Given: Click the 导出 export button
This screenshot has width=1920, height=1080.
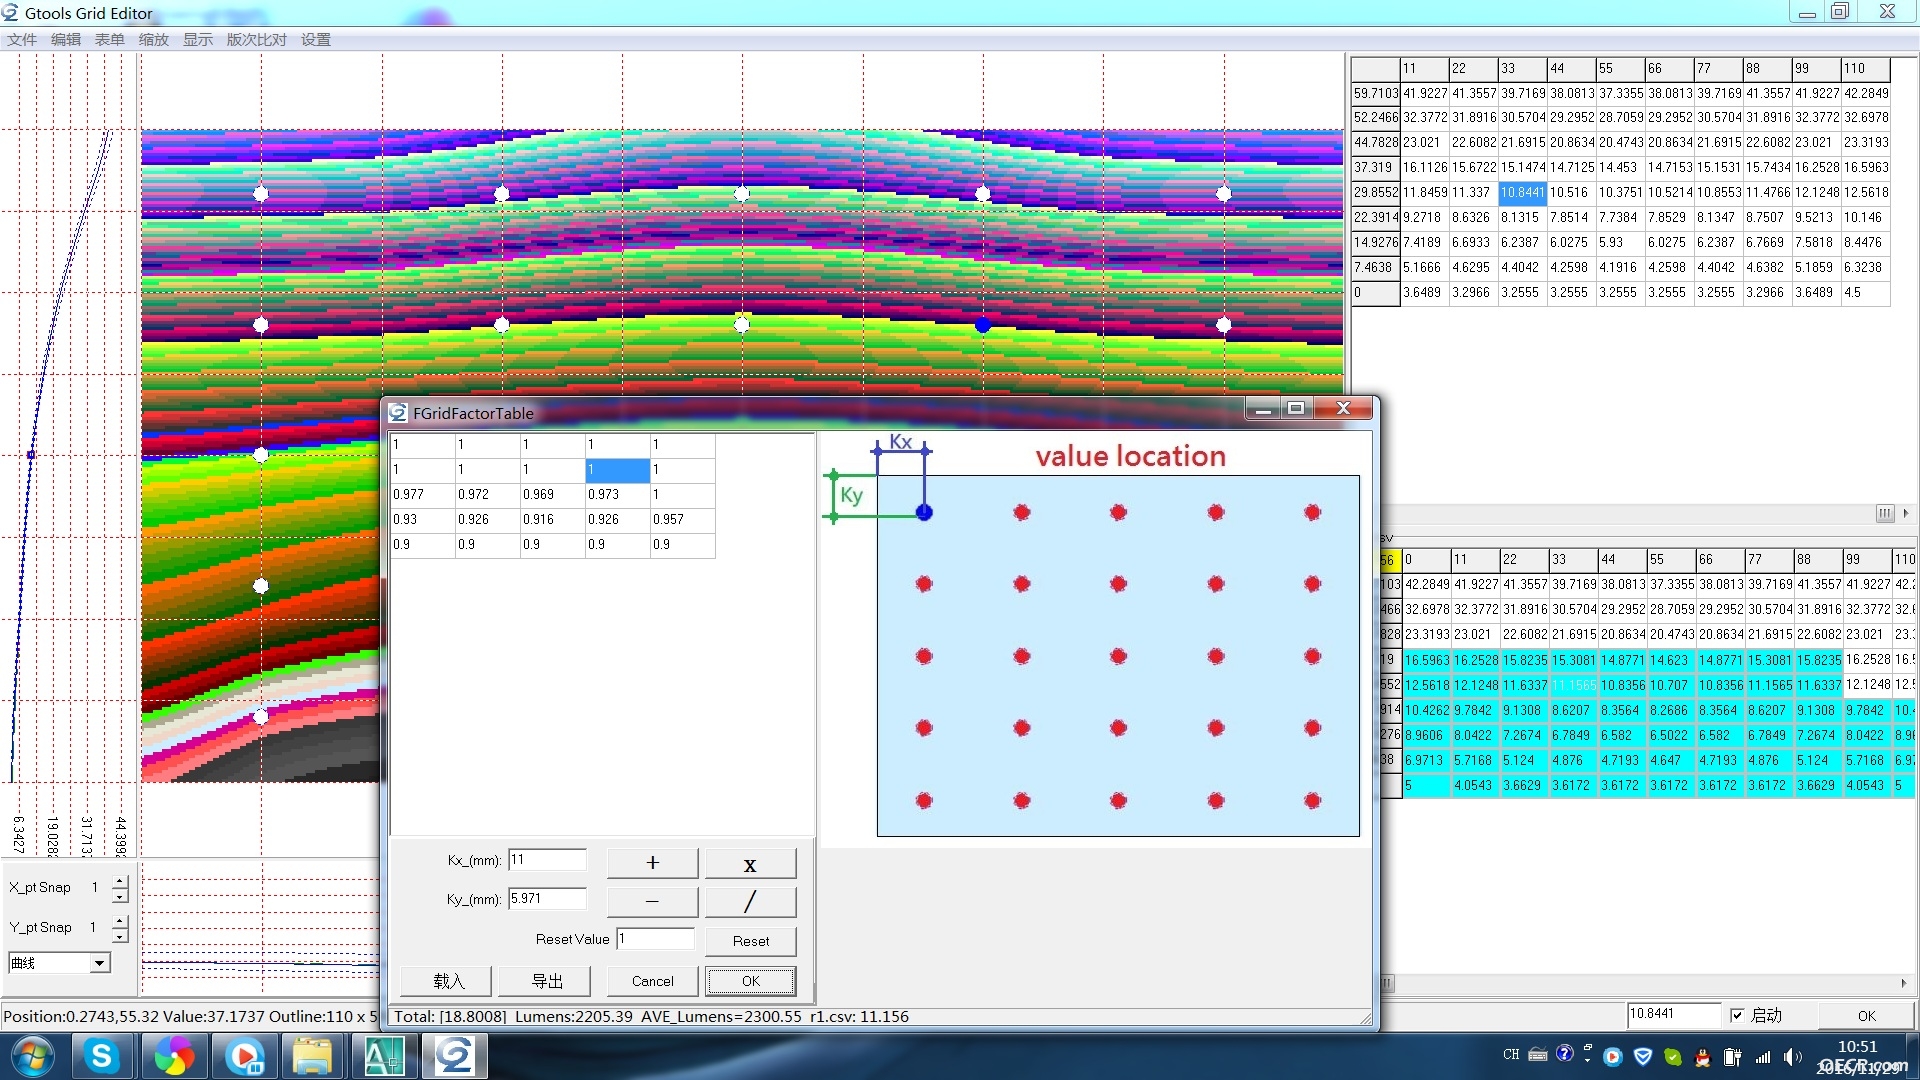Looking at the screenshot, I should [x=546, y=981].
